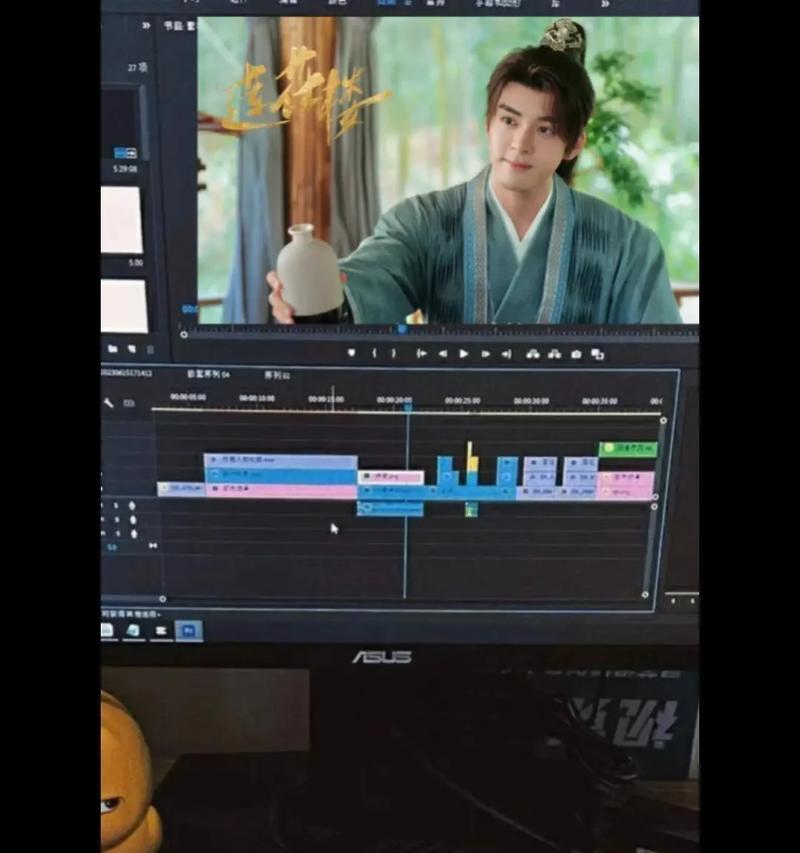This screenshot has height=853, width=800.
Task: Select the long pink clip on the lowest video track
Action: click(281, 490)
